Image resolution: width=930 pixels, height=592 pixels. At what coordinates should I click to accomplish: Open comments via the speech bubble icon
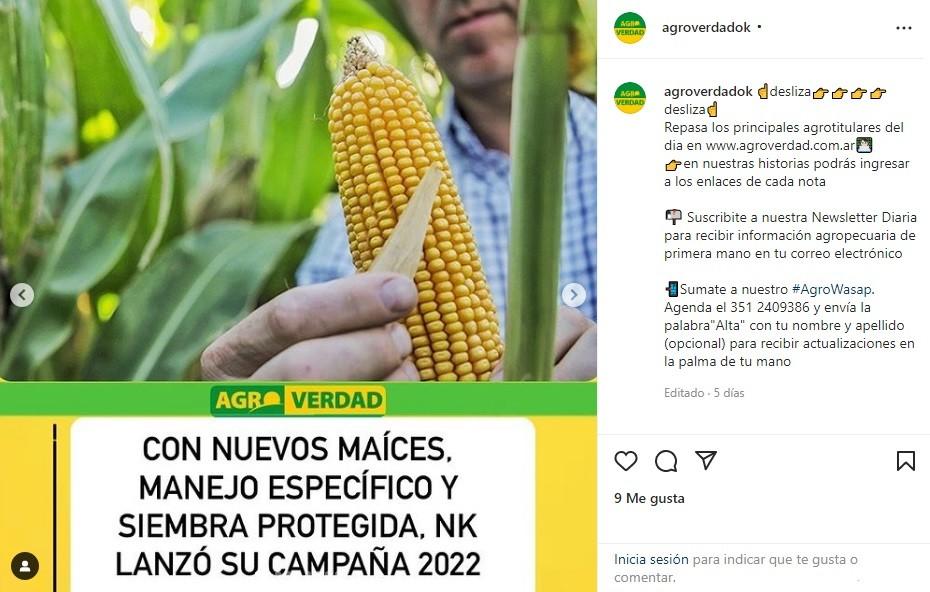click(x=666, y=461)
